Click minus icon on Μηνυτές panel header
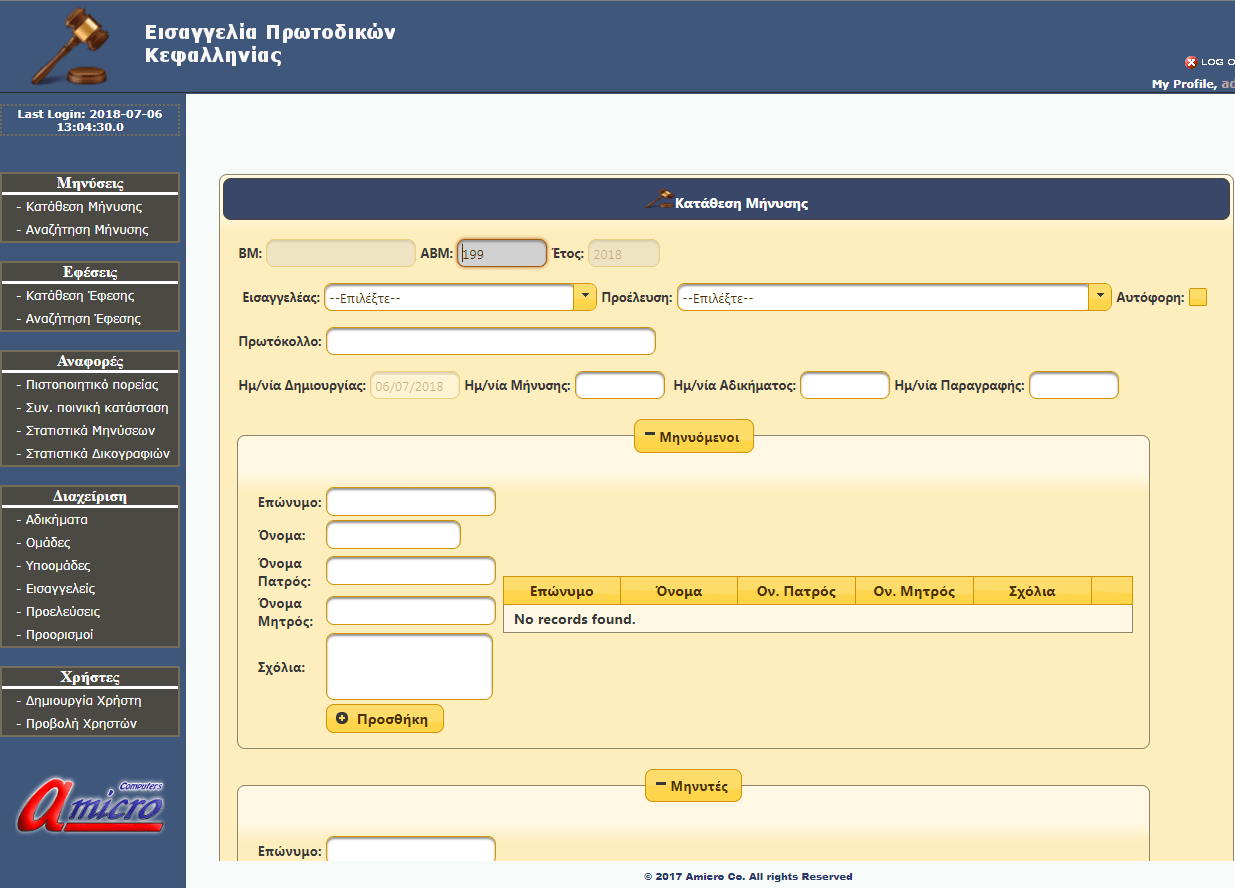 [x=660, y=787]
